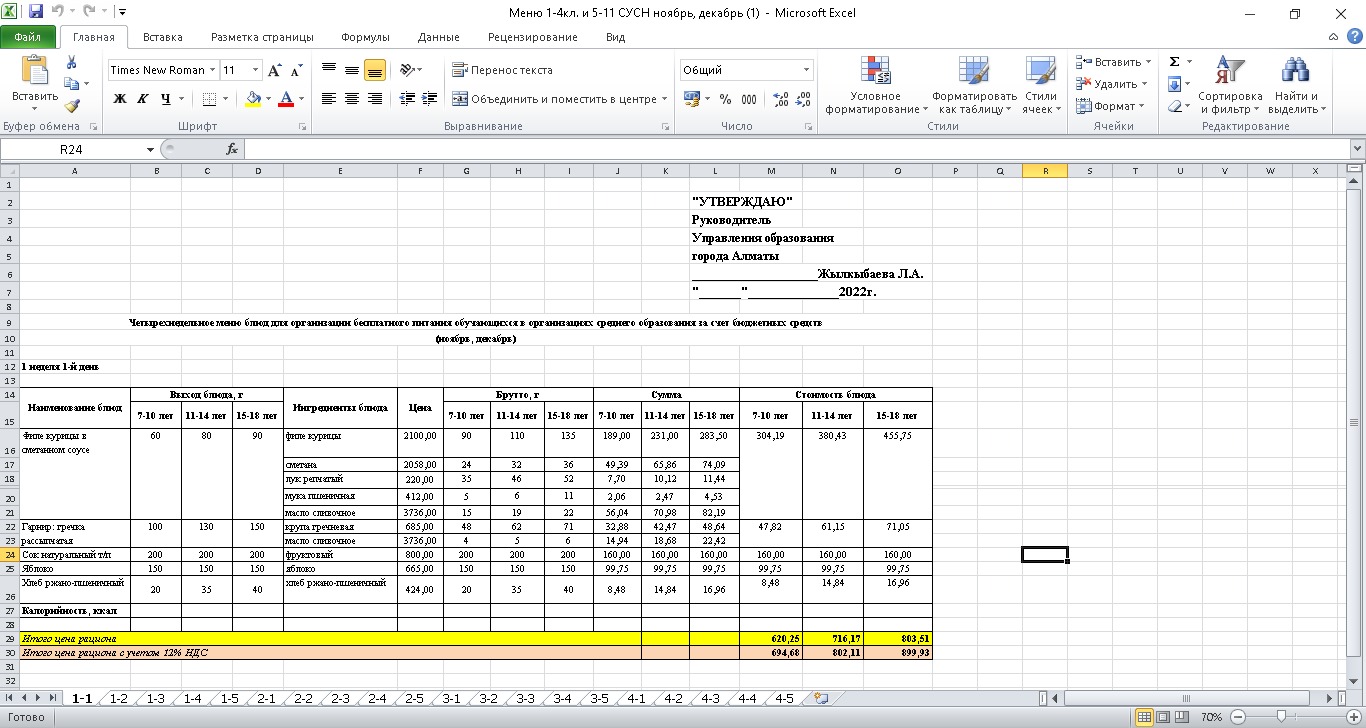Toggle Italic formatting
The width and height of the screenshot is (1366, 728).
(x=142, y=99)
